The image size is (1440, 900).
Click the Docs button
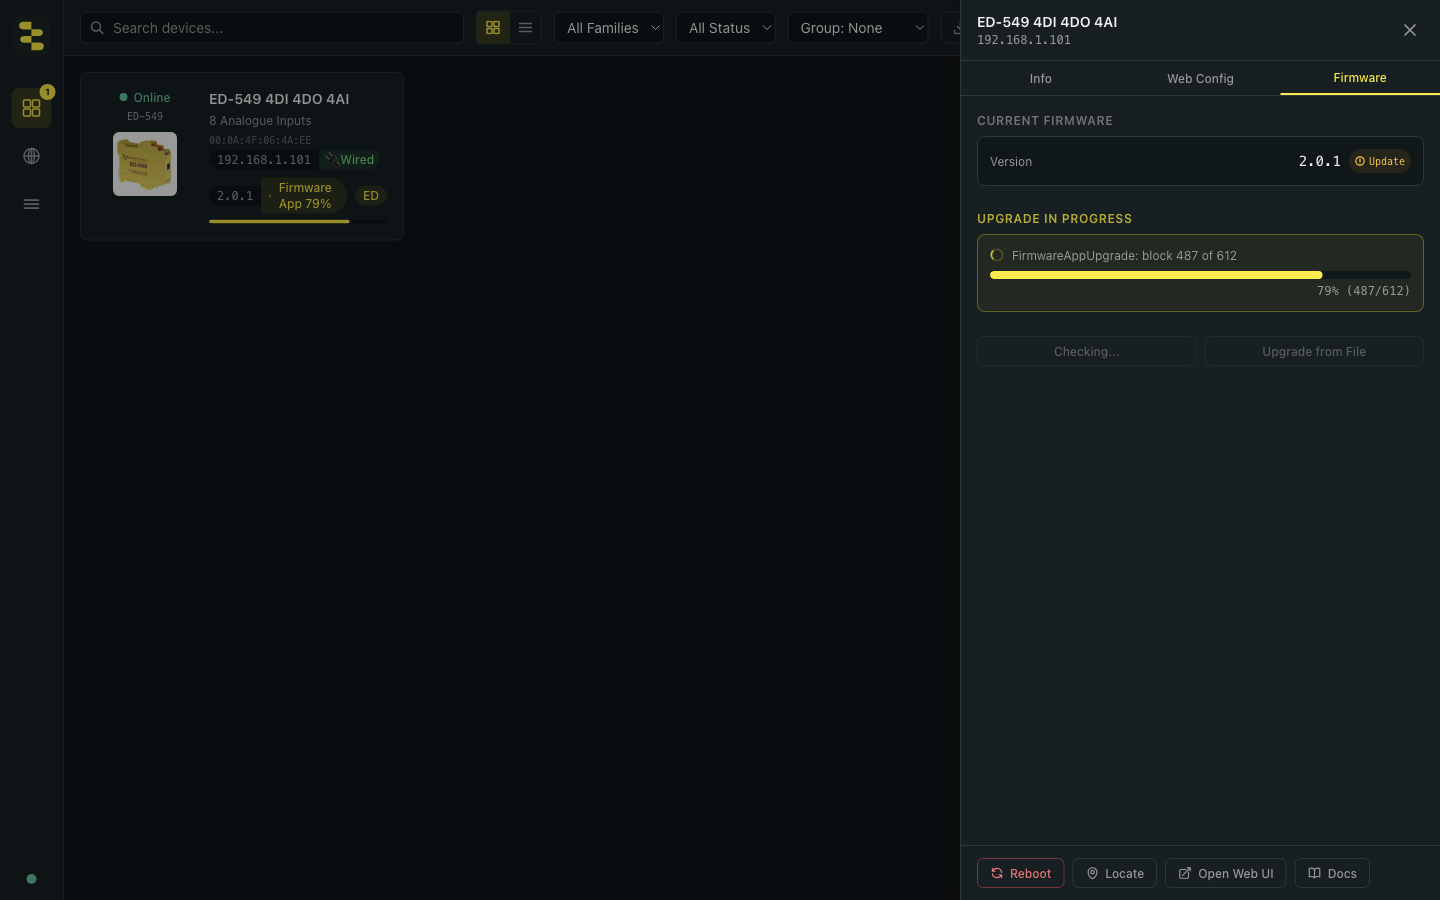coord(1332,873)
